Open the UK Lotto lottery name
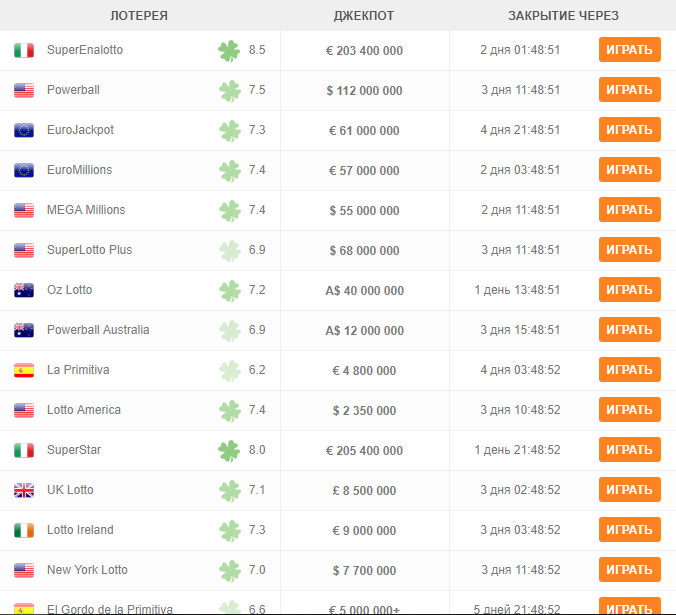Image resolution: width=676 pixels, height=615 pixels. click(x=70, y=490)
